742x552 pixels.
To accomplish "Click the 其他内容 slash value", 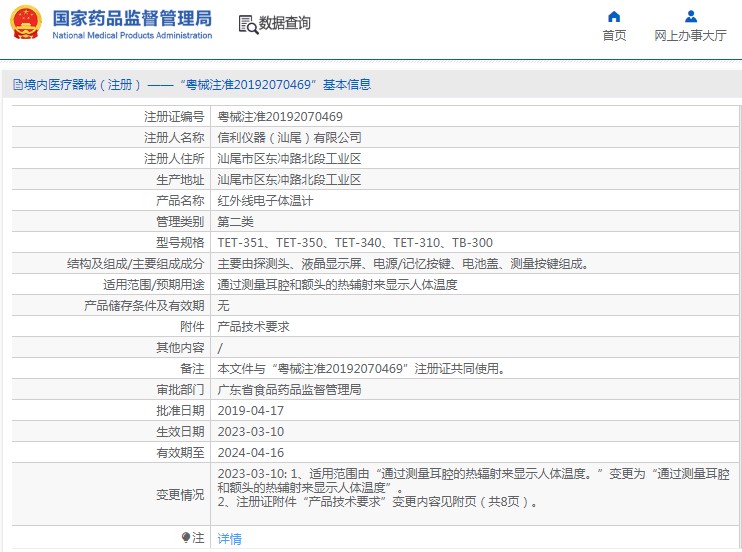I will tap(220, 348).
